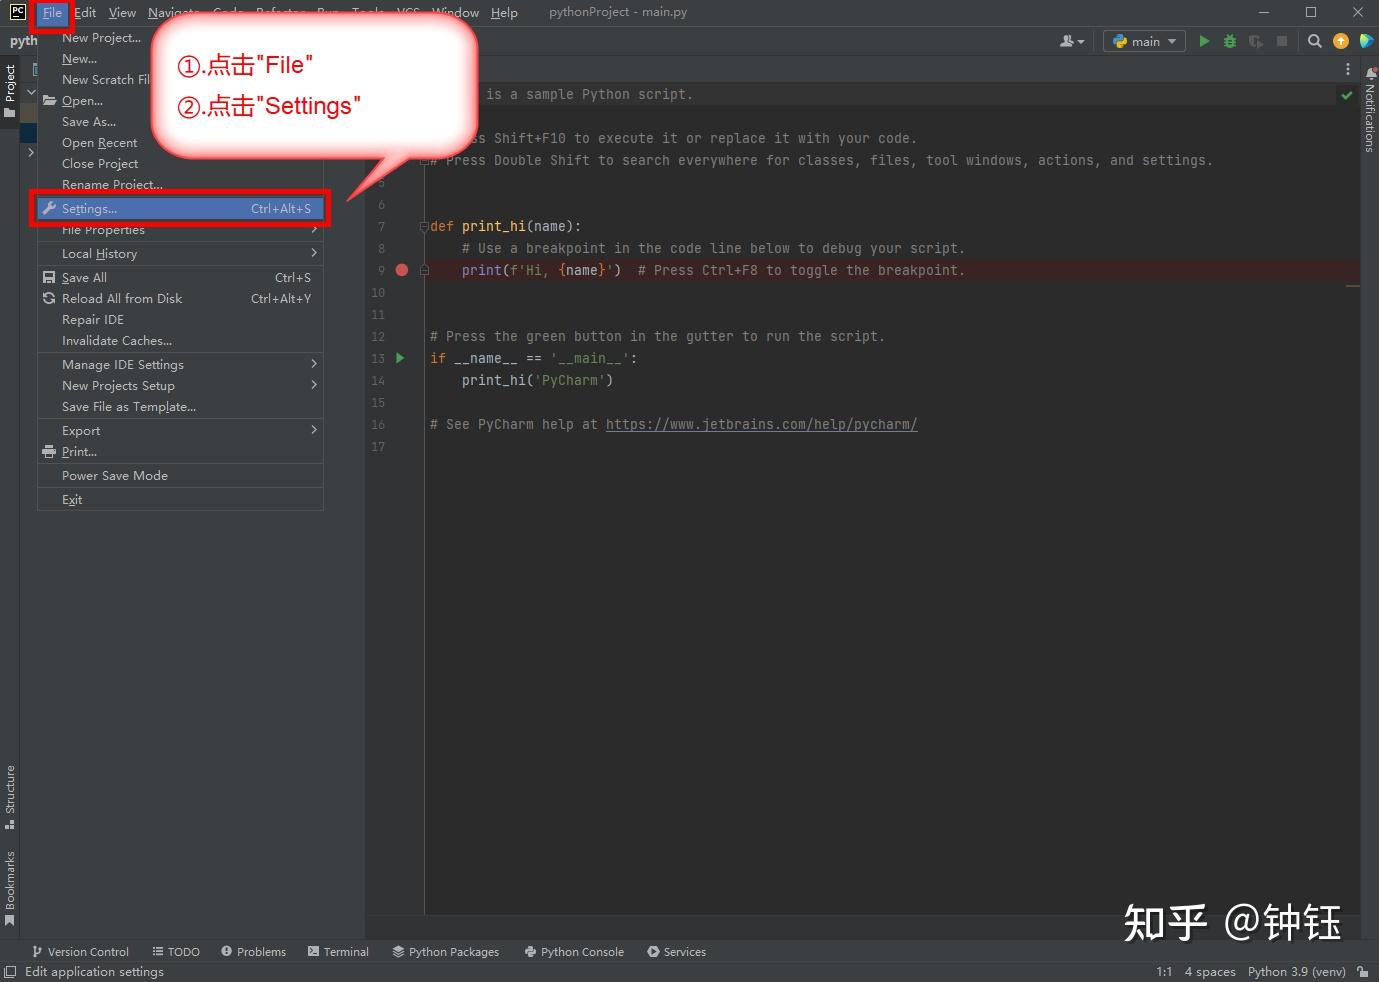The image size is (1379, 982).
Task: Expand the Manage IDE Settings submenu
Action: [x=180, y=364]
